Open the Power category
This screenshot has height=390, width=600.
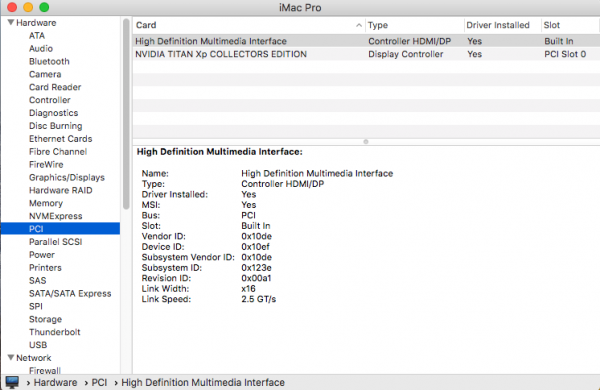tap(42, 255)
